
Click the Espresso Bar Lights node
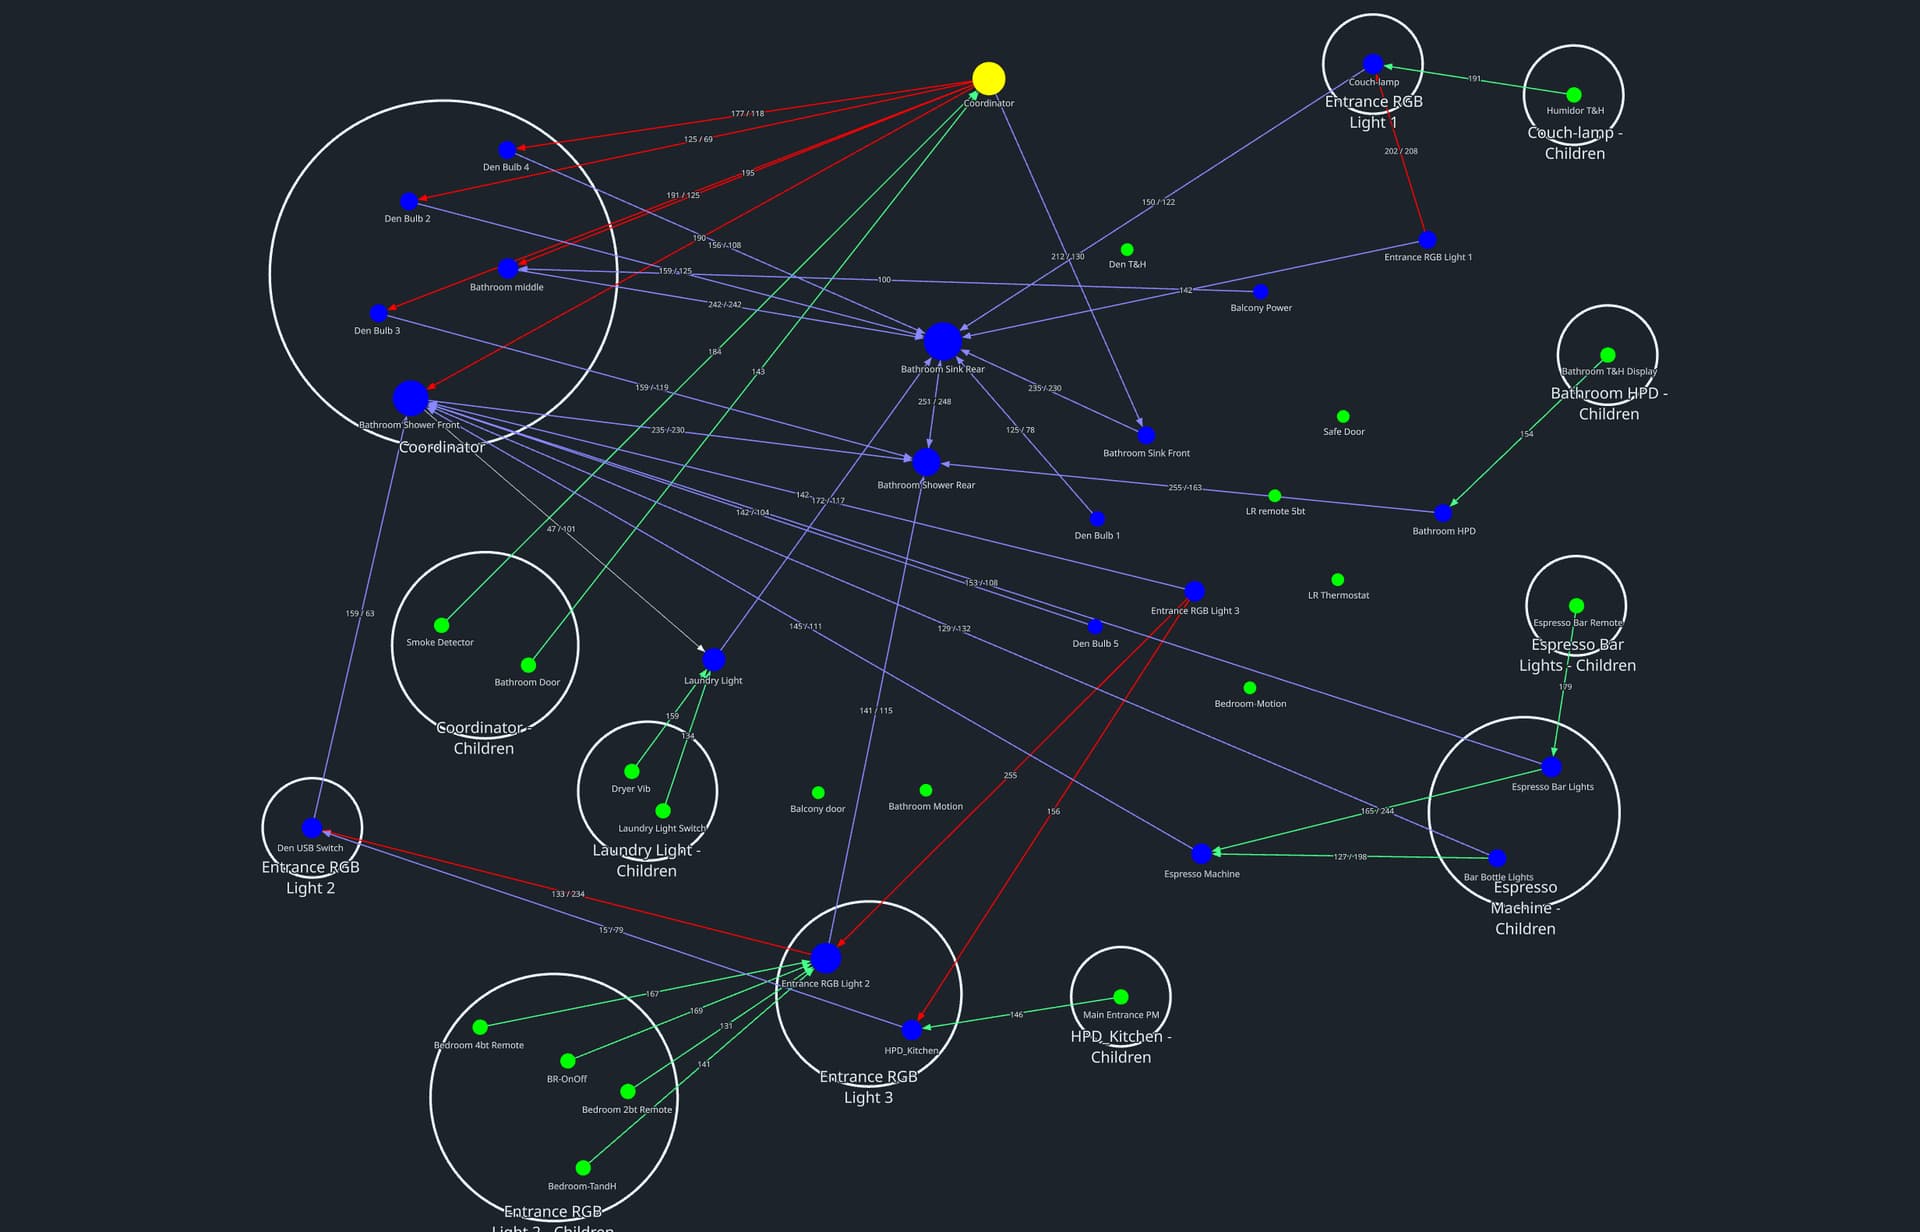pyautogui.click(x=1551, y=767)
